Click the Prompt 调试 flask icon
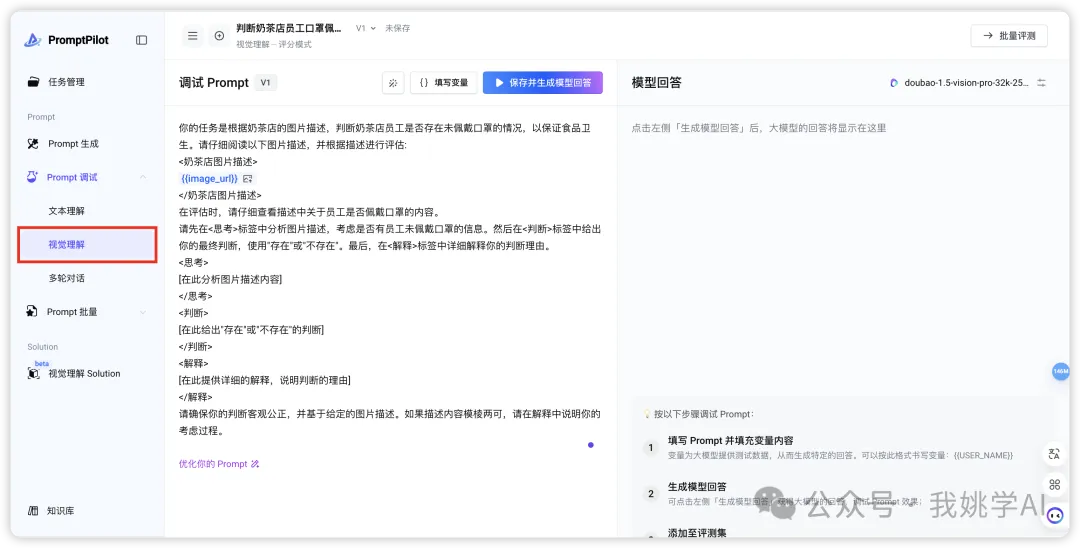This screenshot has height=548, width=1080. coord(32,177)
